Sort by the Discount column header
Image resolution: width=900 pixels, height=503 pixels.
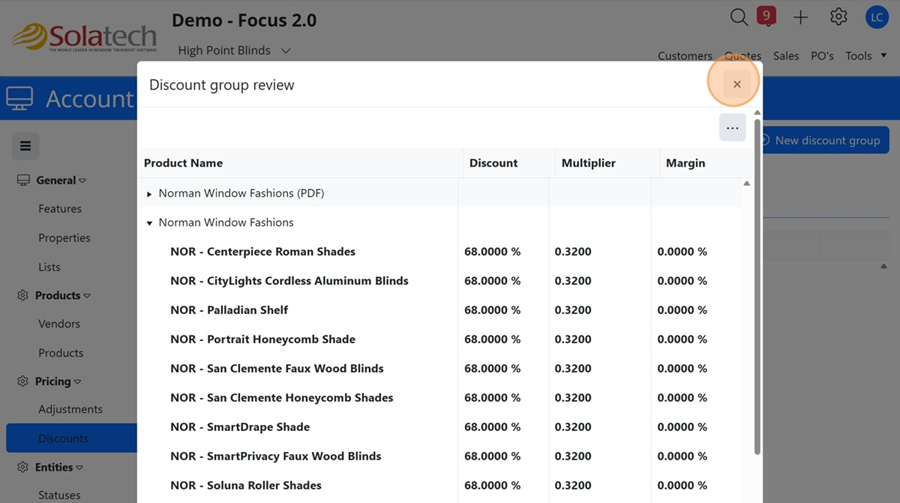point(493,163)
